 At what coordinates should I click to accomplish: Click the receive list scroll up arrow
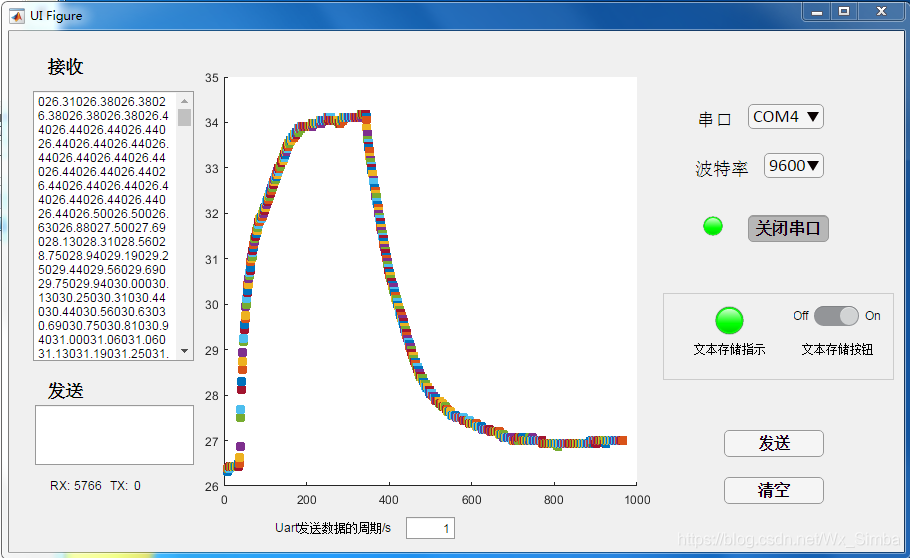click(185, 101)
